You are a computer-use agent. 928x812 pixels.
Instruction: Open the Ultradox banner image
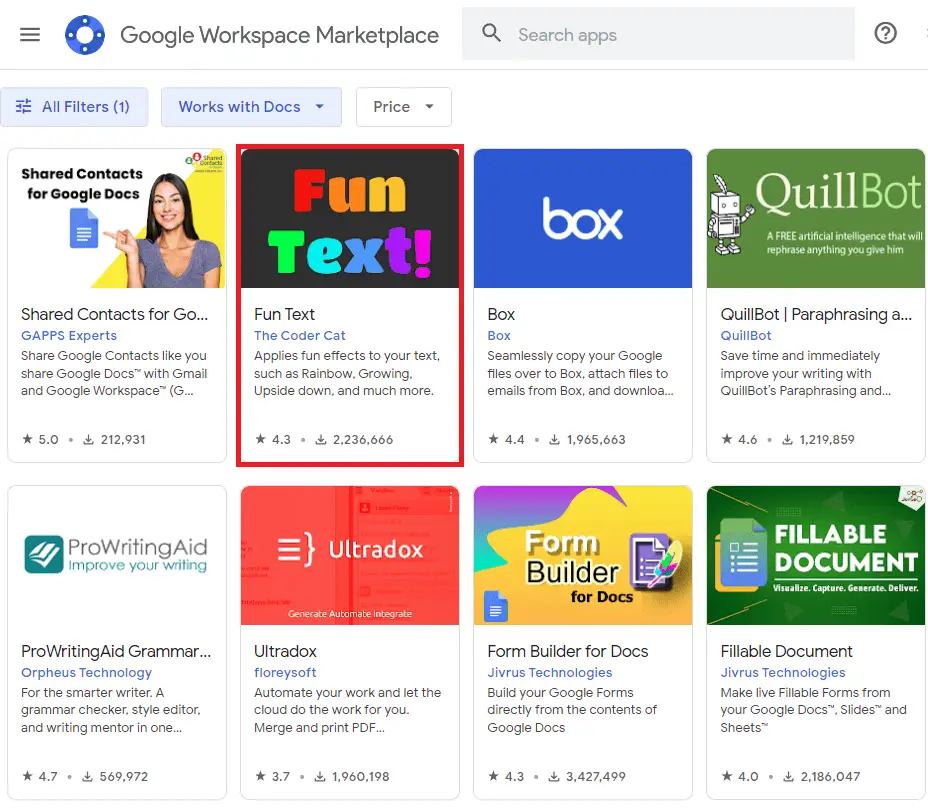(x=350, y=555)
